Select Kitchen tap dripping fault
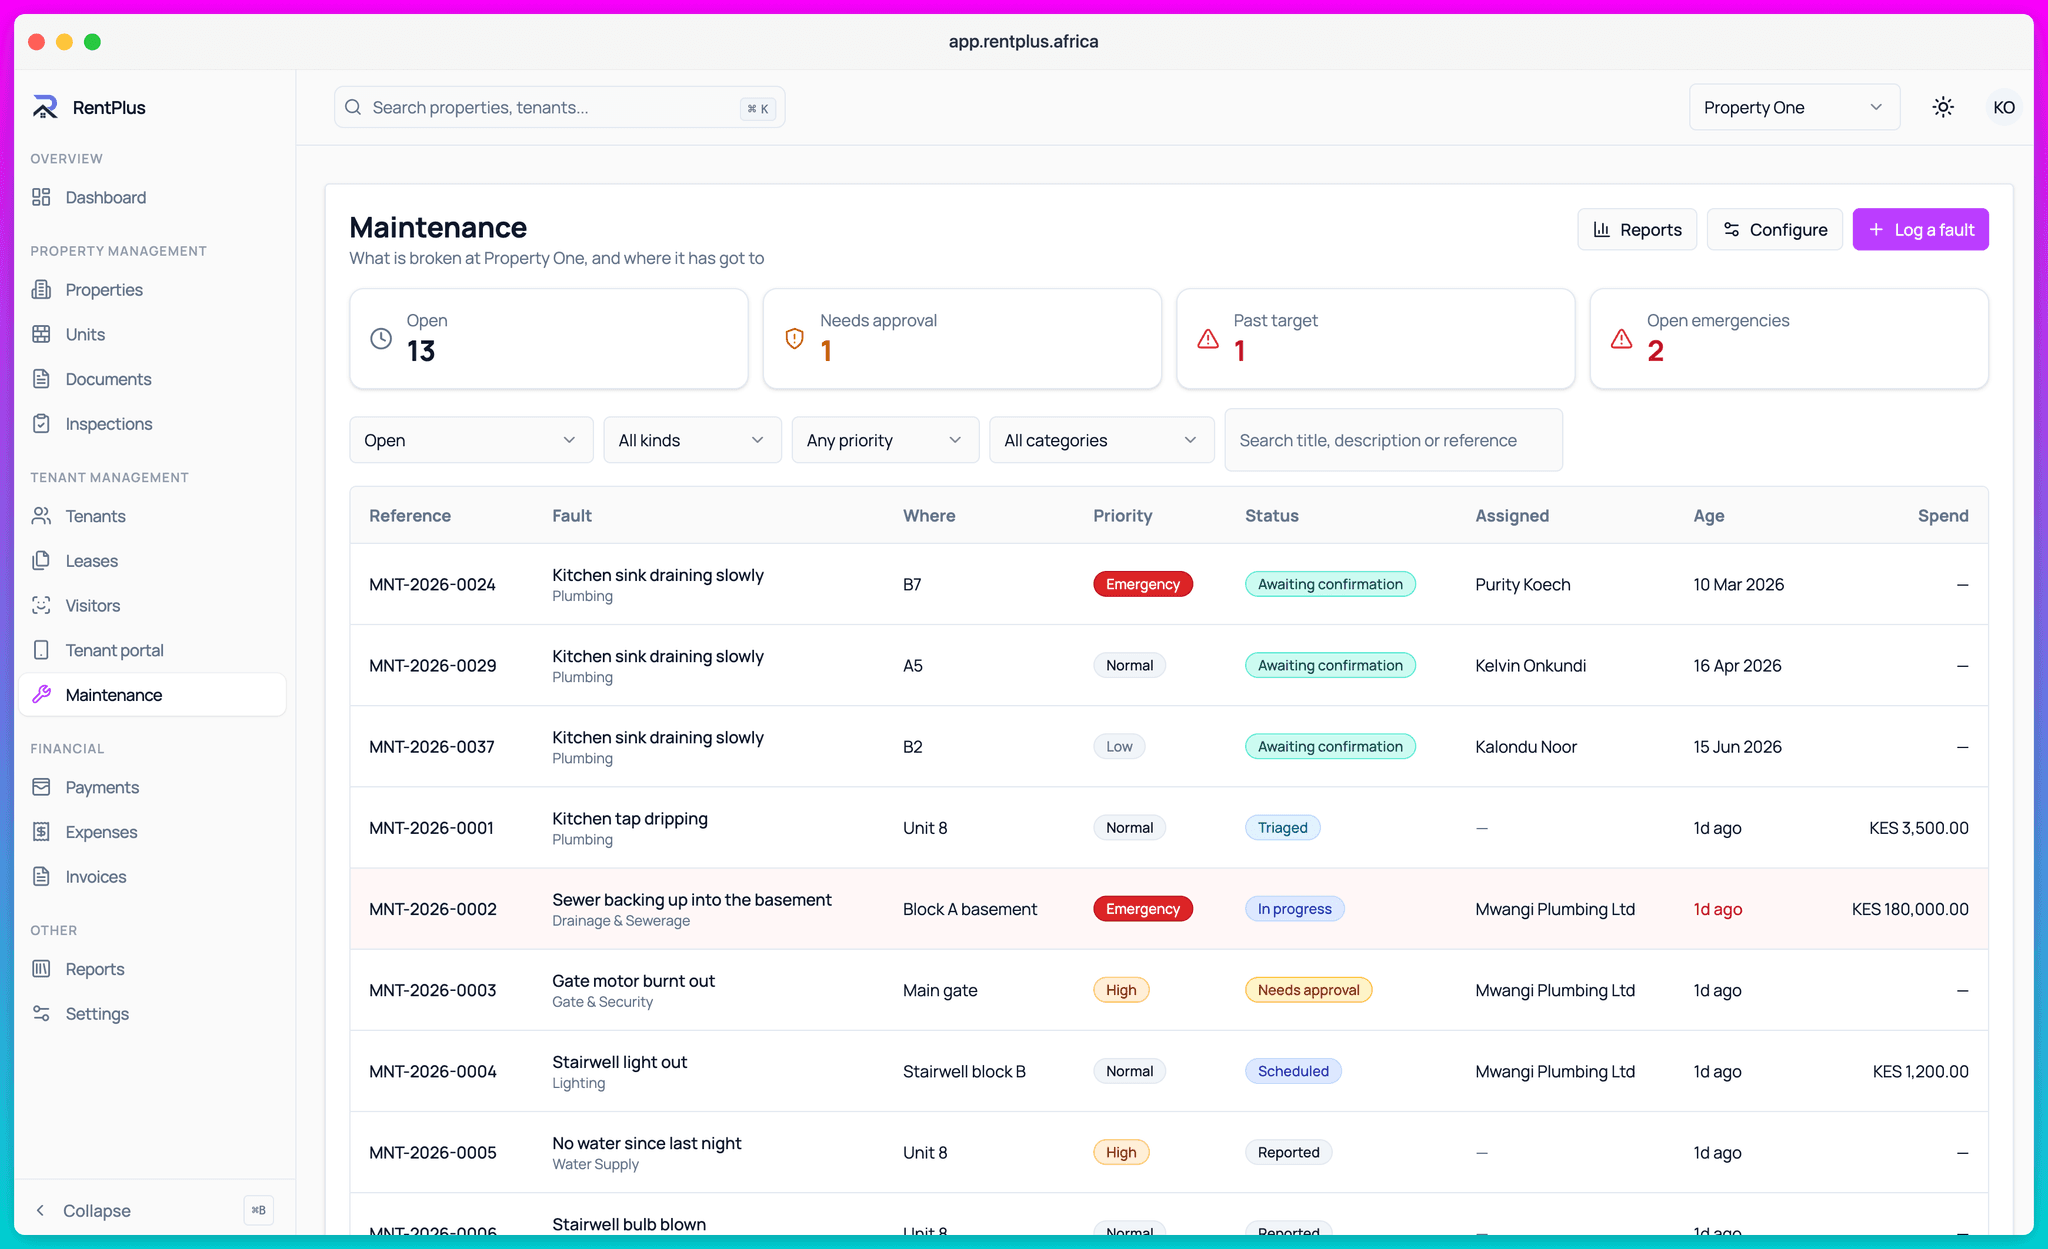The image size is (2048, 1249). point(629,818)
